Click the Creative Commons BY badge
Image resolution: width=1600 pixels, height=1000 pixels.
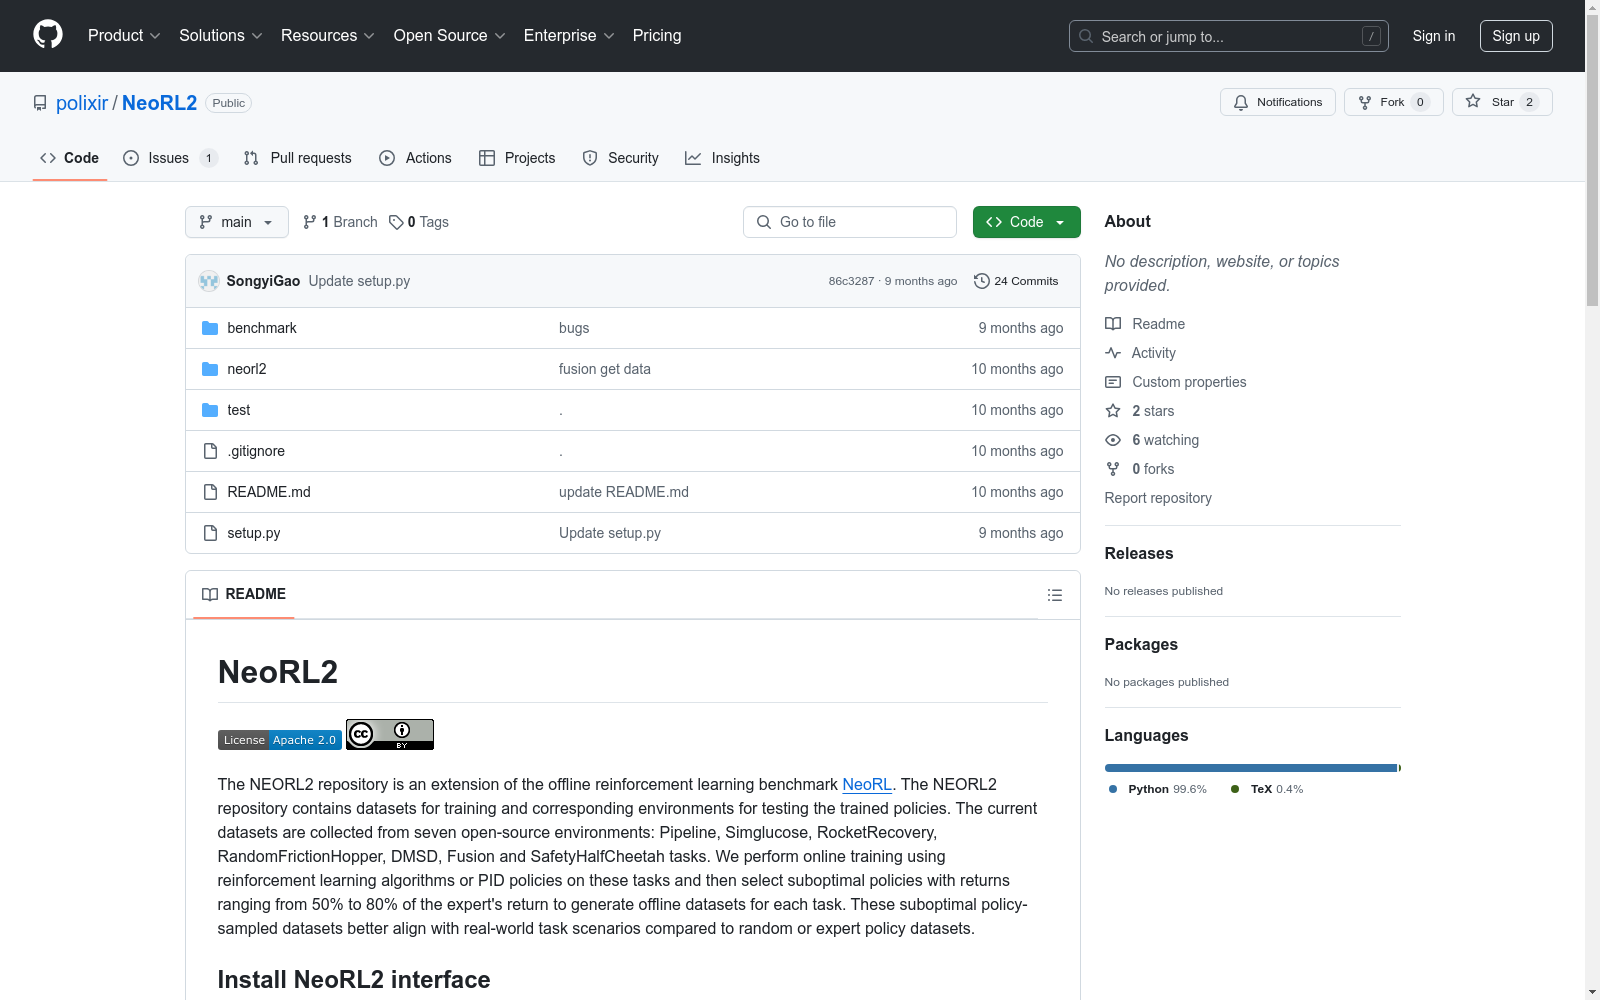pos(390,734)
